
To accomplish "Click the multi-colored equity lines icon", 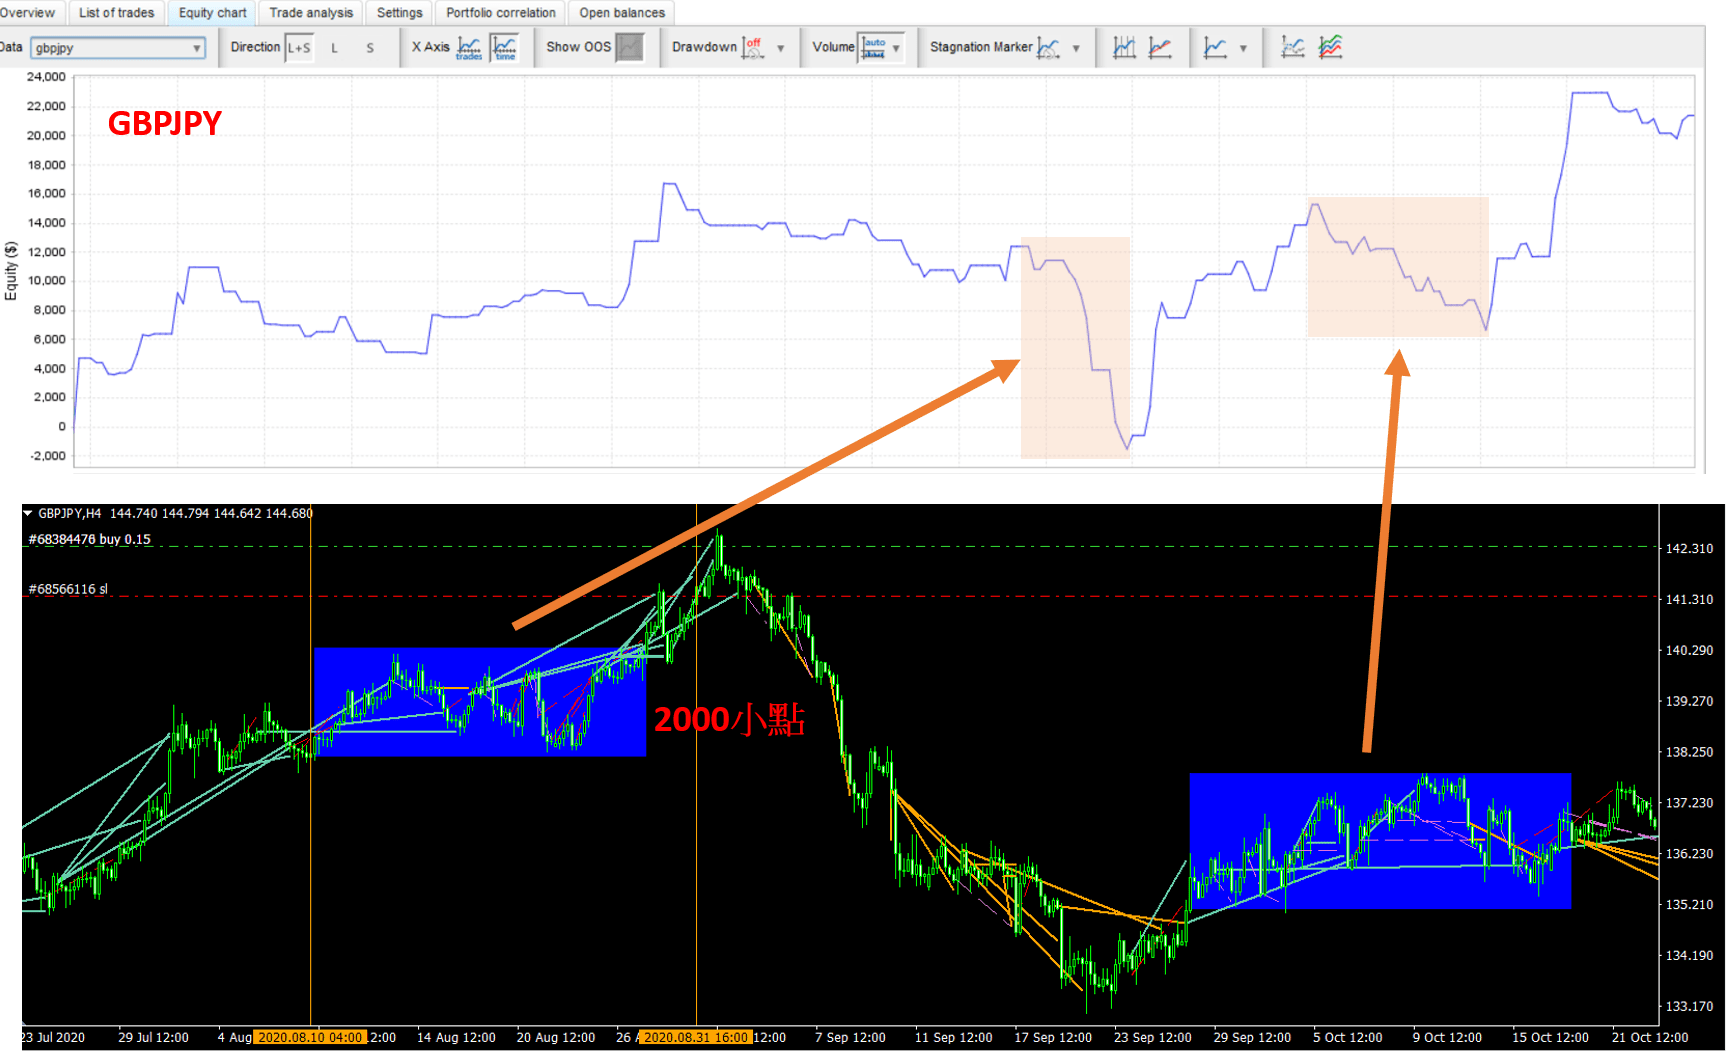I will pyautogui.click(x=1330, y=47).
